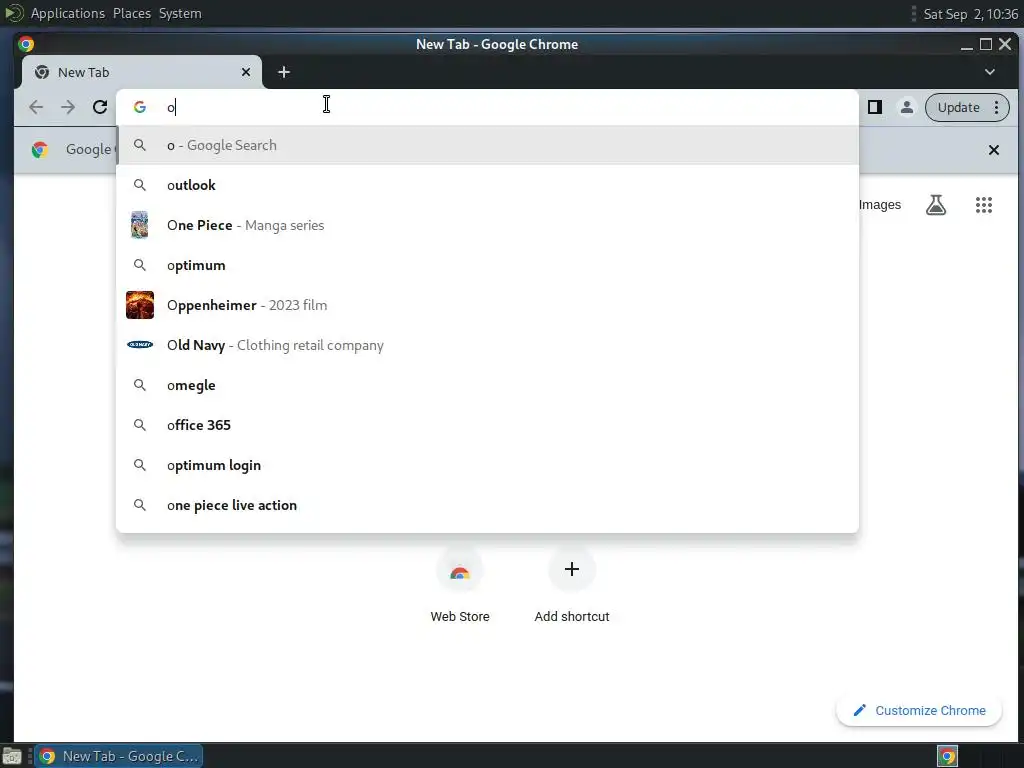Click the Add shortcut plus button

click(x=571, y=569)
